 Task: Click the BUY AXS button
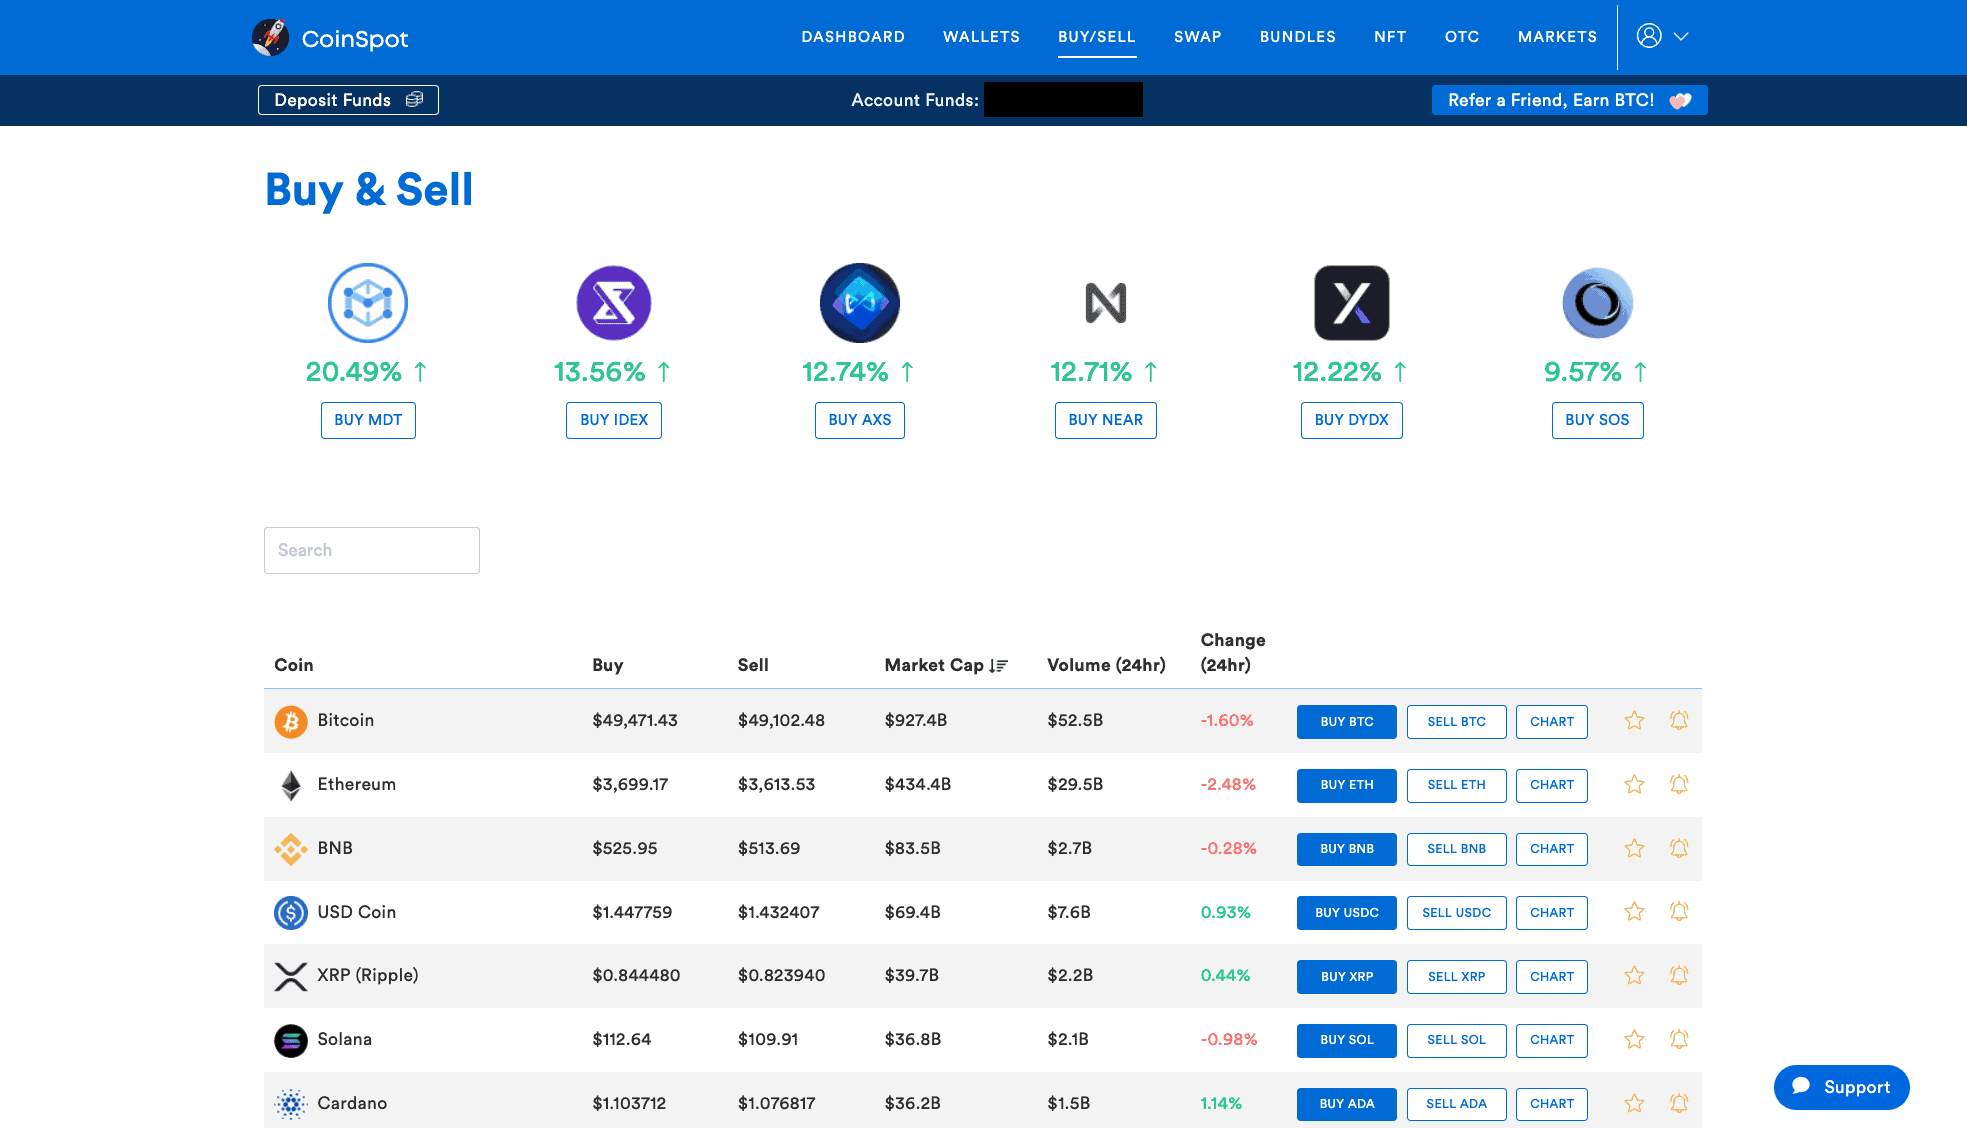(860, 420)
